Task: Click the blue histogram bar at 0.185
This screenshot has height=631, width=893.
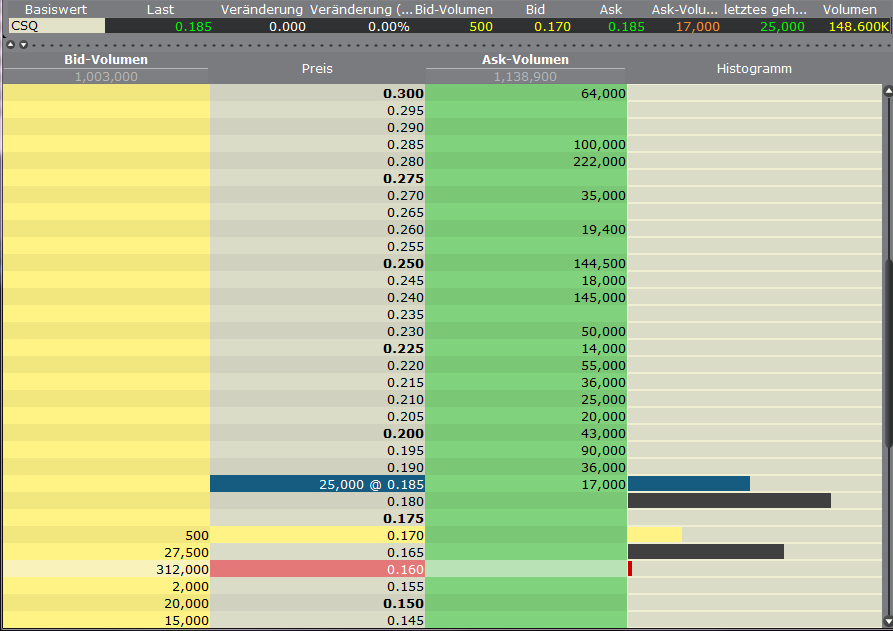Action: [689, 484]
